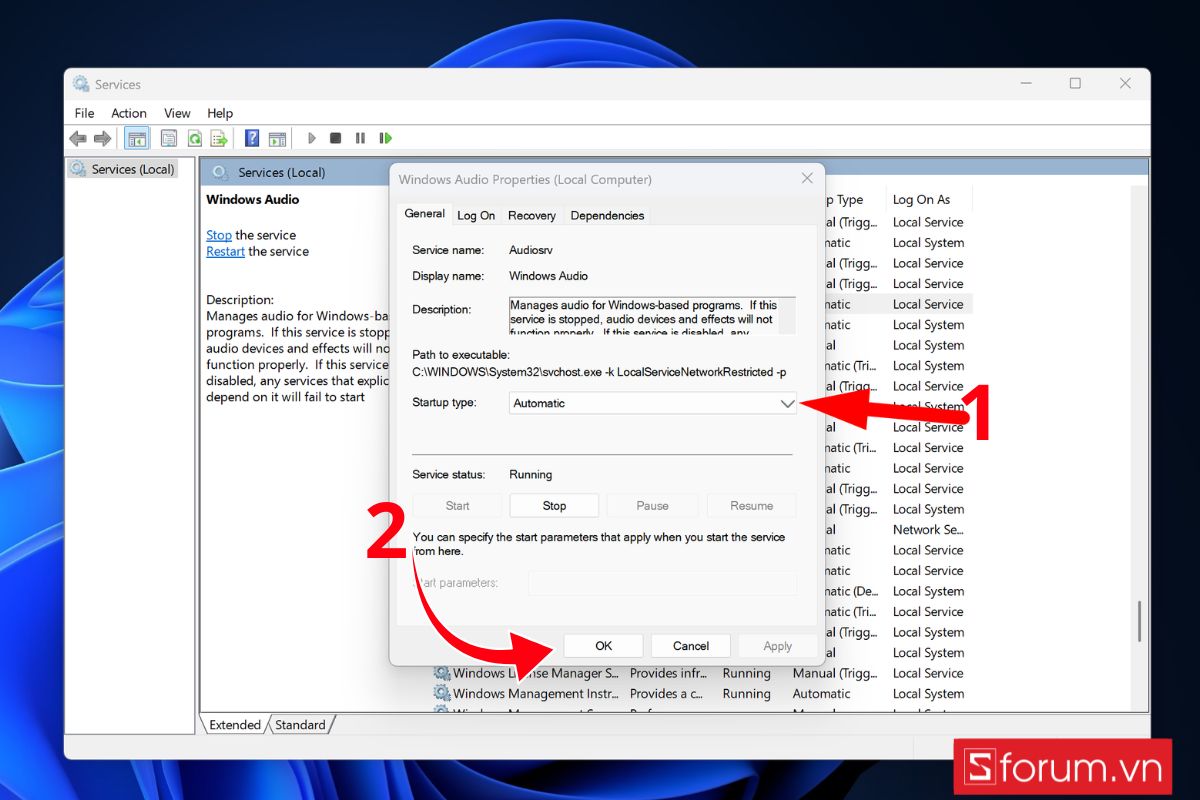Open the View menu

(177, 113)
